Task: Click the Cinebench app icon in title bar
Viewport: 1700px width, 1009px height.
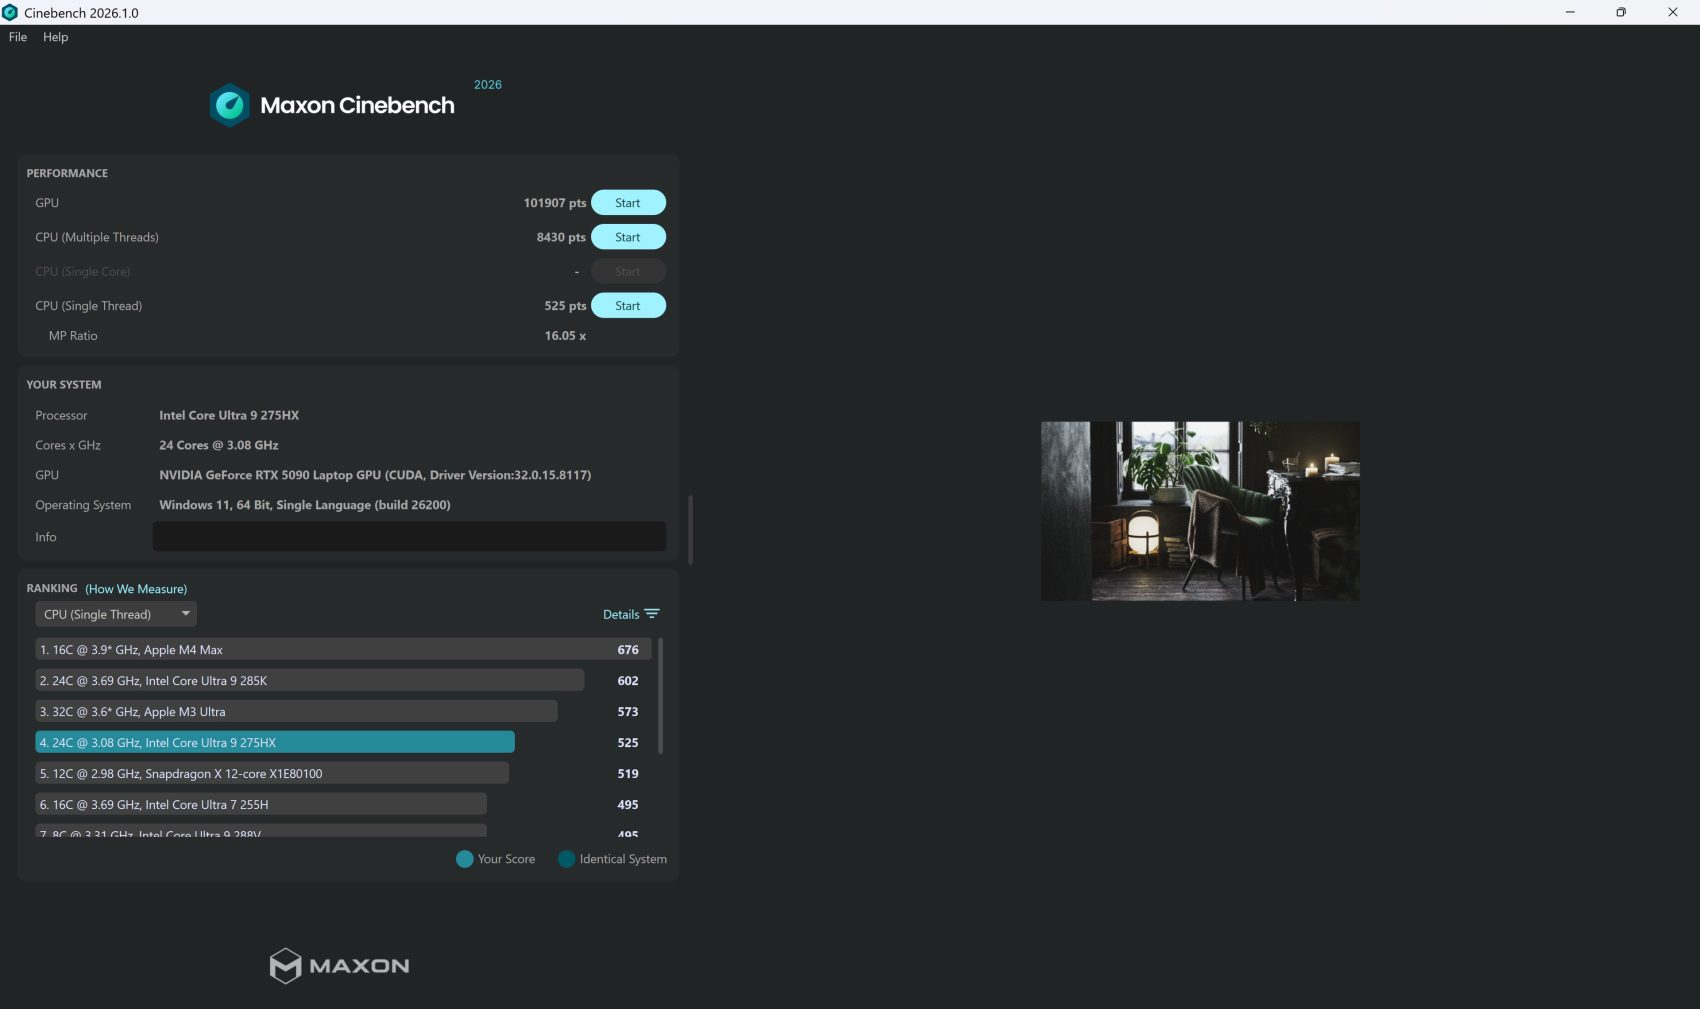Action: [10, 12]
